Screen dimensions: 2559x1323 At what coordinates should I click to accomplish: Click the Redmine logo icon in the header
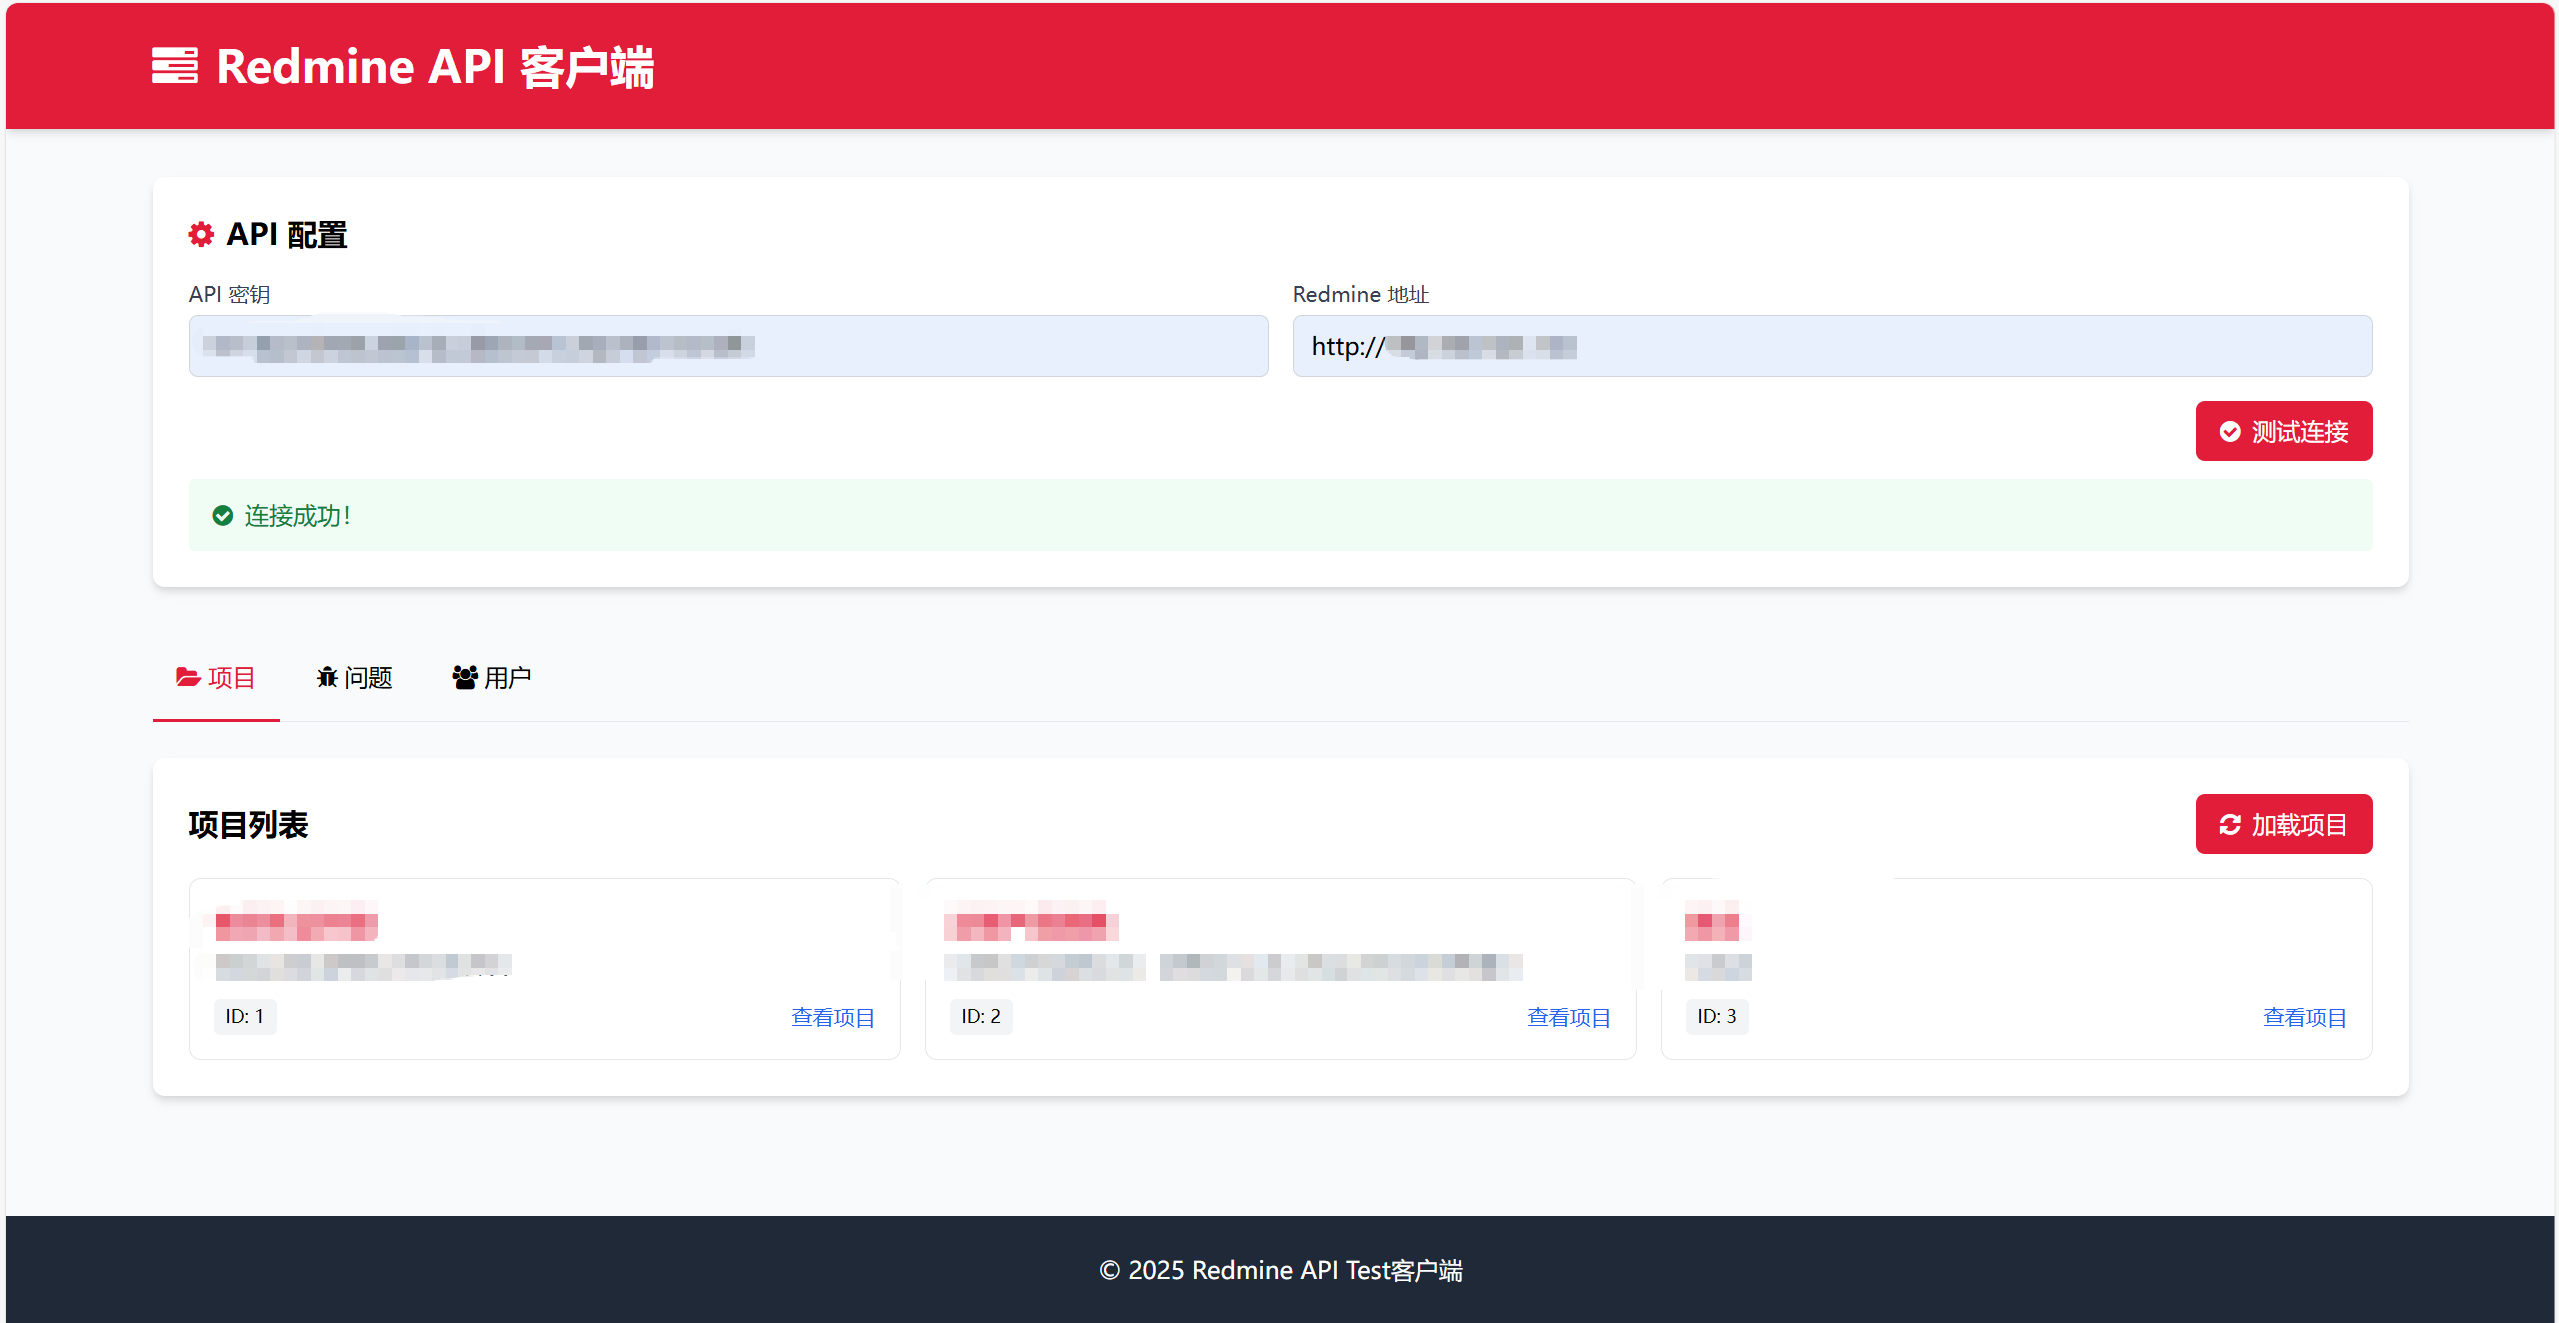pyautogui.click(x=176, y=66)
